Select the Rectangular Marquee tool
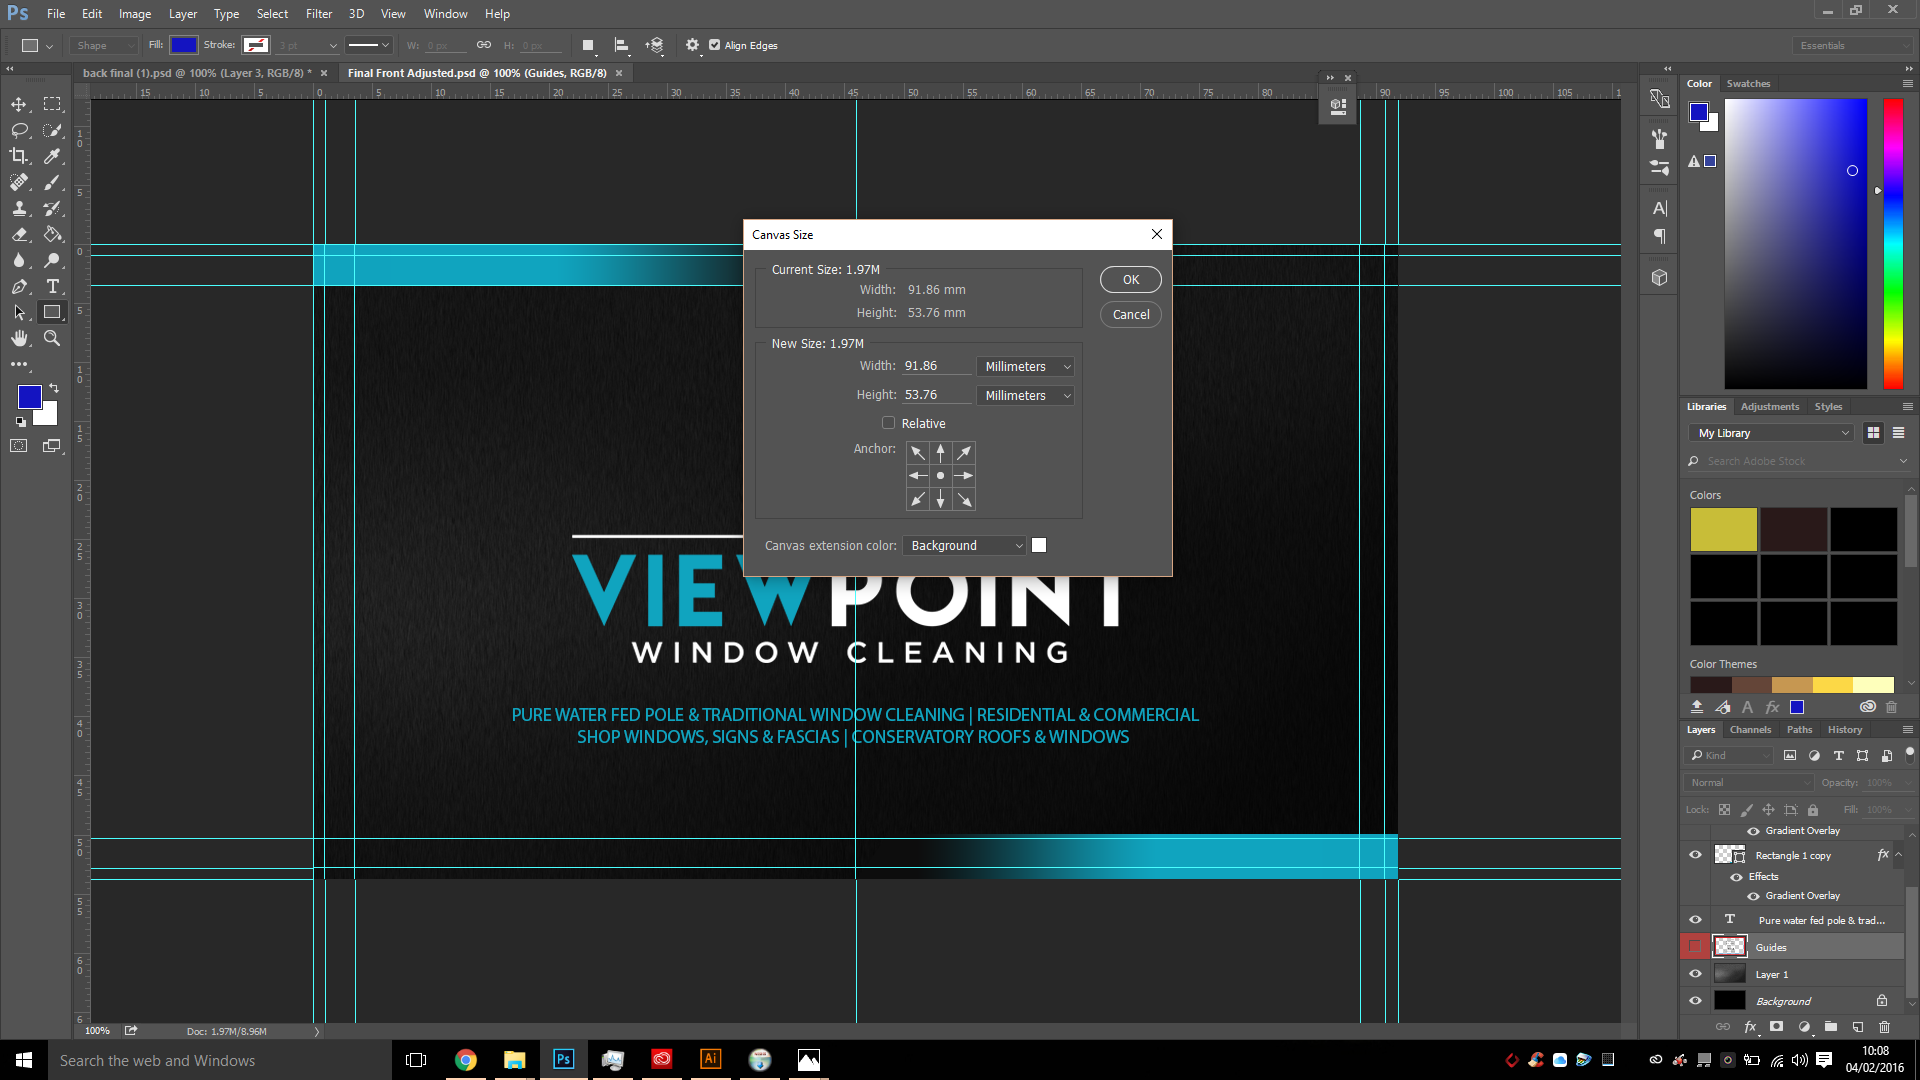The height and width of the screenshot is (1080, 1920). [53, 103]
